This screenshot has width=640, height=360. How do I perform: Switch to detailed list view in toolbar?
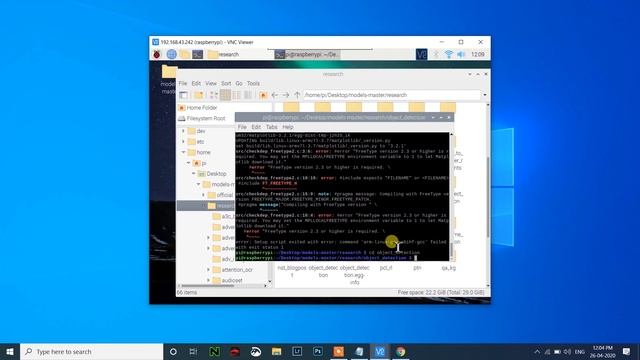(x=248, y=95)
